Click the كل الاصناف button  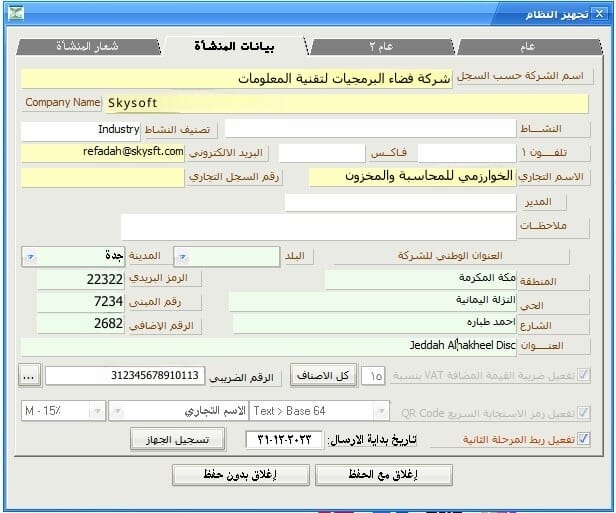[323, 376]
